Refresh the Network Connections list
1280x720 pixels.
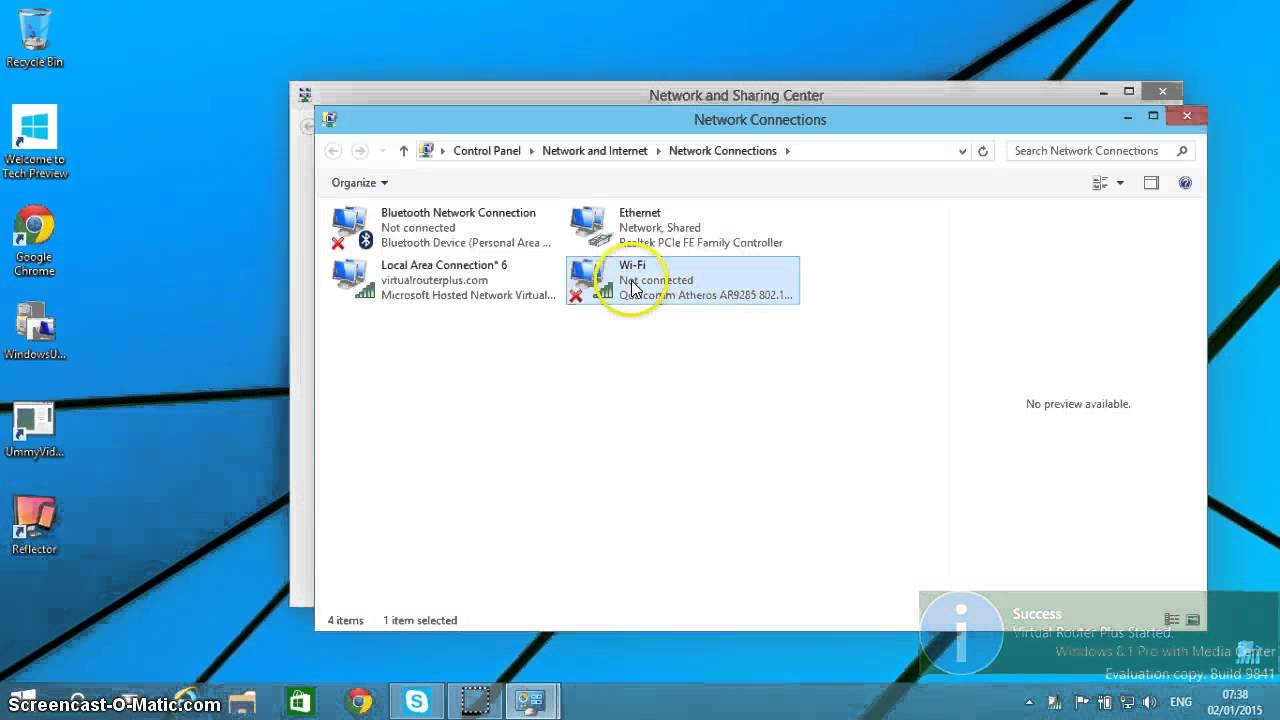coord(983,151)
